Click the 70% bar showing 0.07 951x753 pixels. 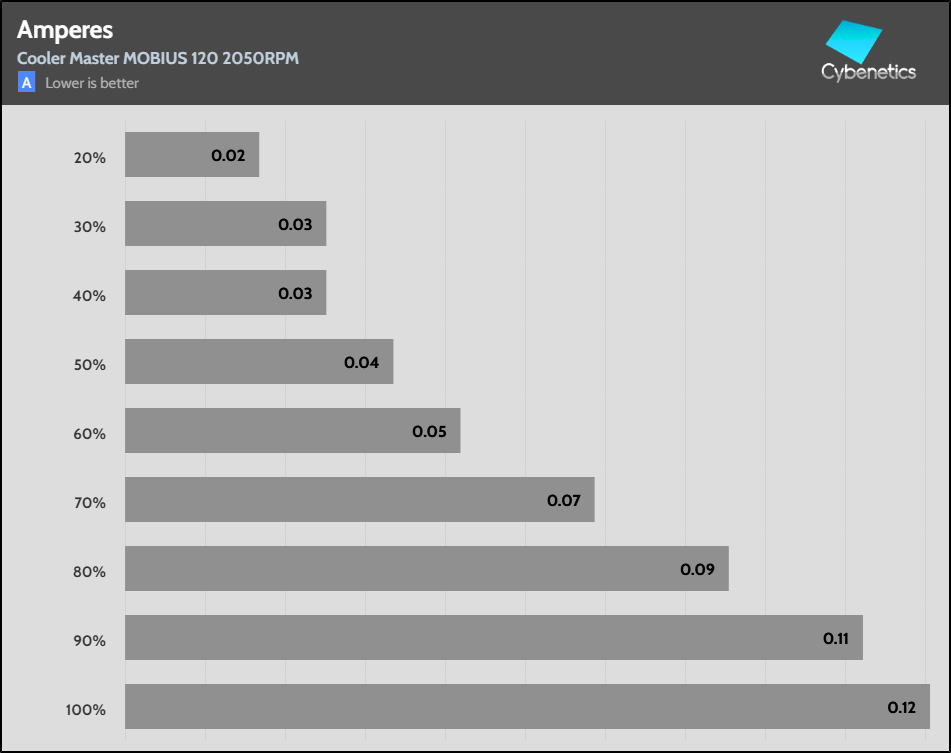359,500
